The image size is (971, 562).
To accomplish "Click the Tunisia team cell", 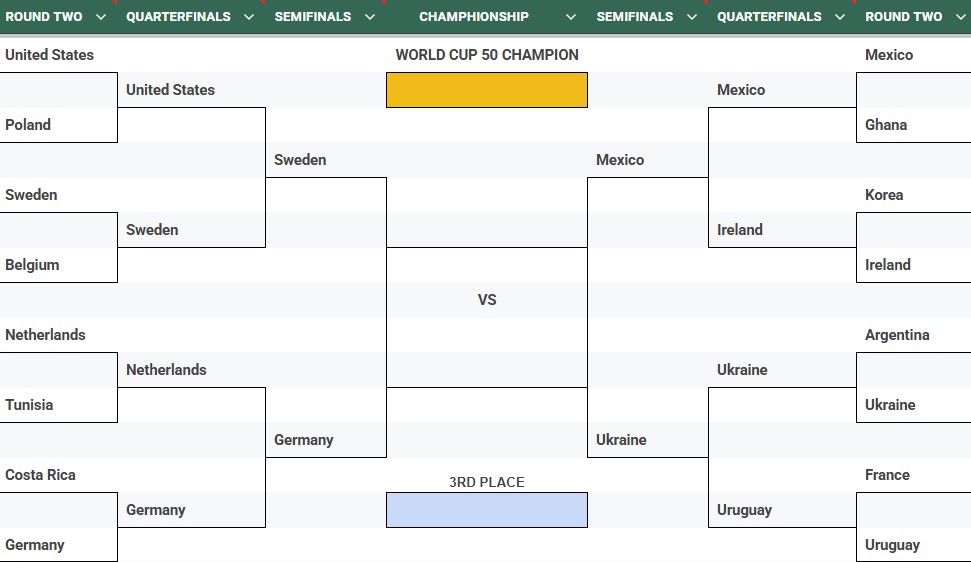I will click(58, 405).
